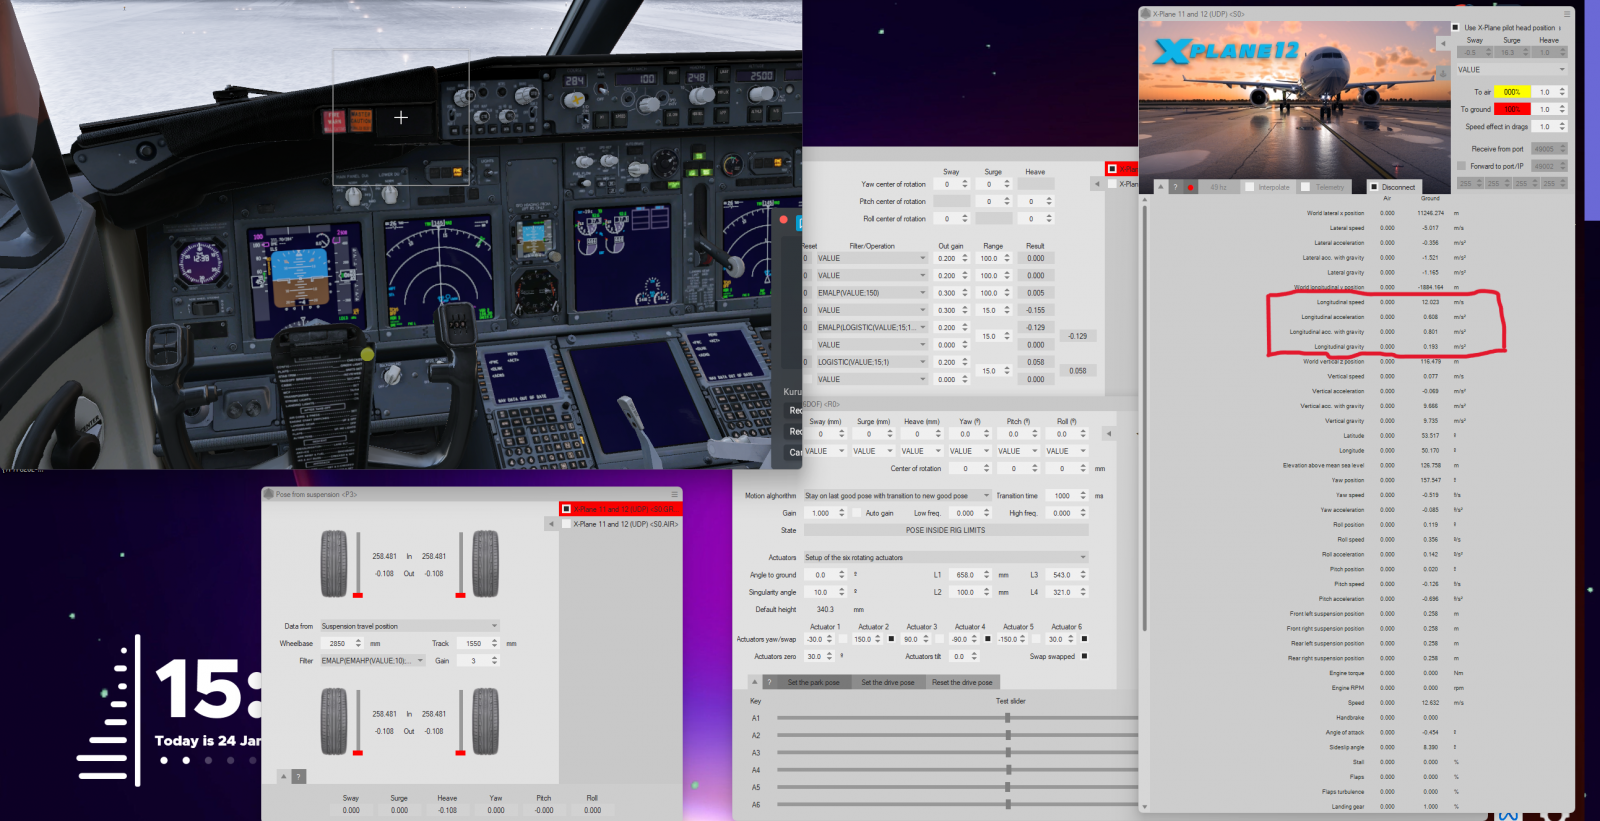Enable the Auto gain checkbox
Screen dimensions: 1600x821
[856, 513]
